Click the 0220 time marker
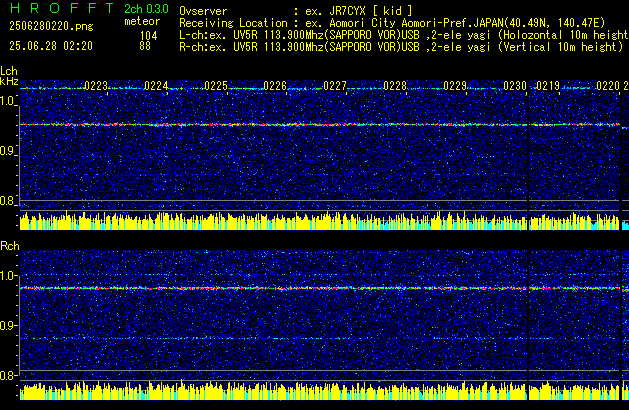The height and width of the screenshot is (410, 629). tap(608, 86)
